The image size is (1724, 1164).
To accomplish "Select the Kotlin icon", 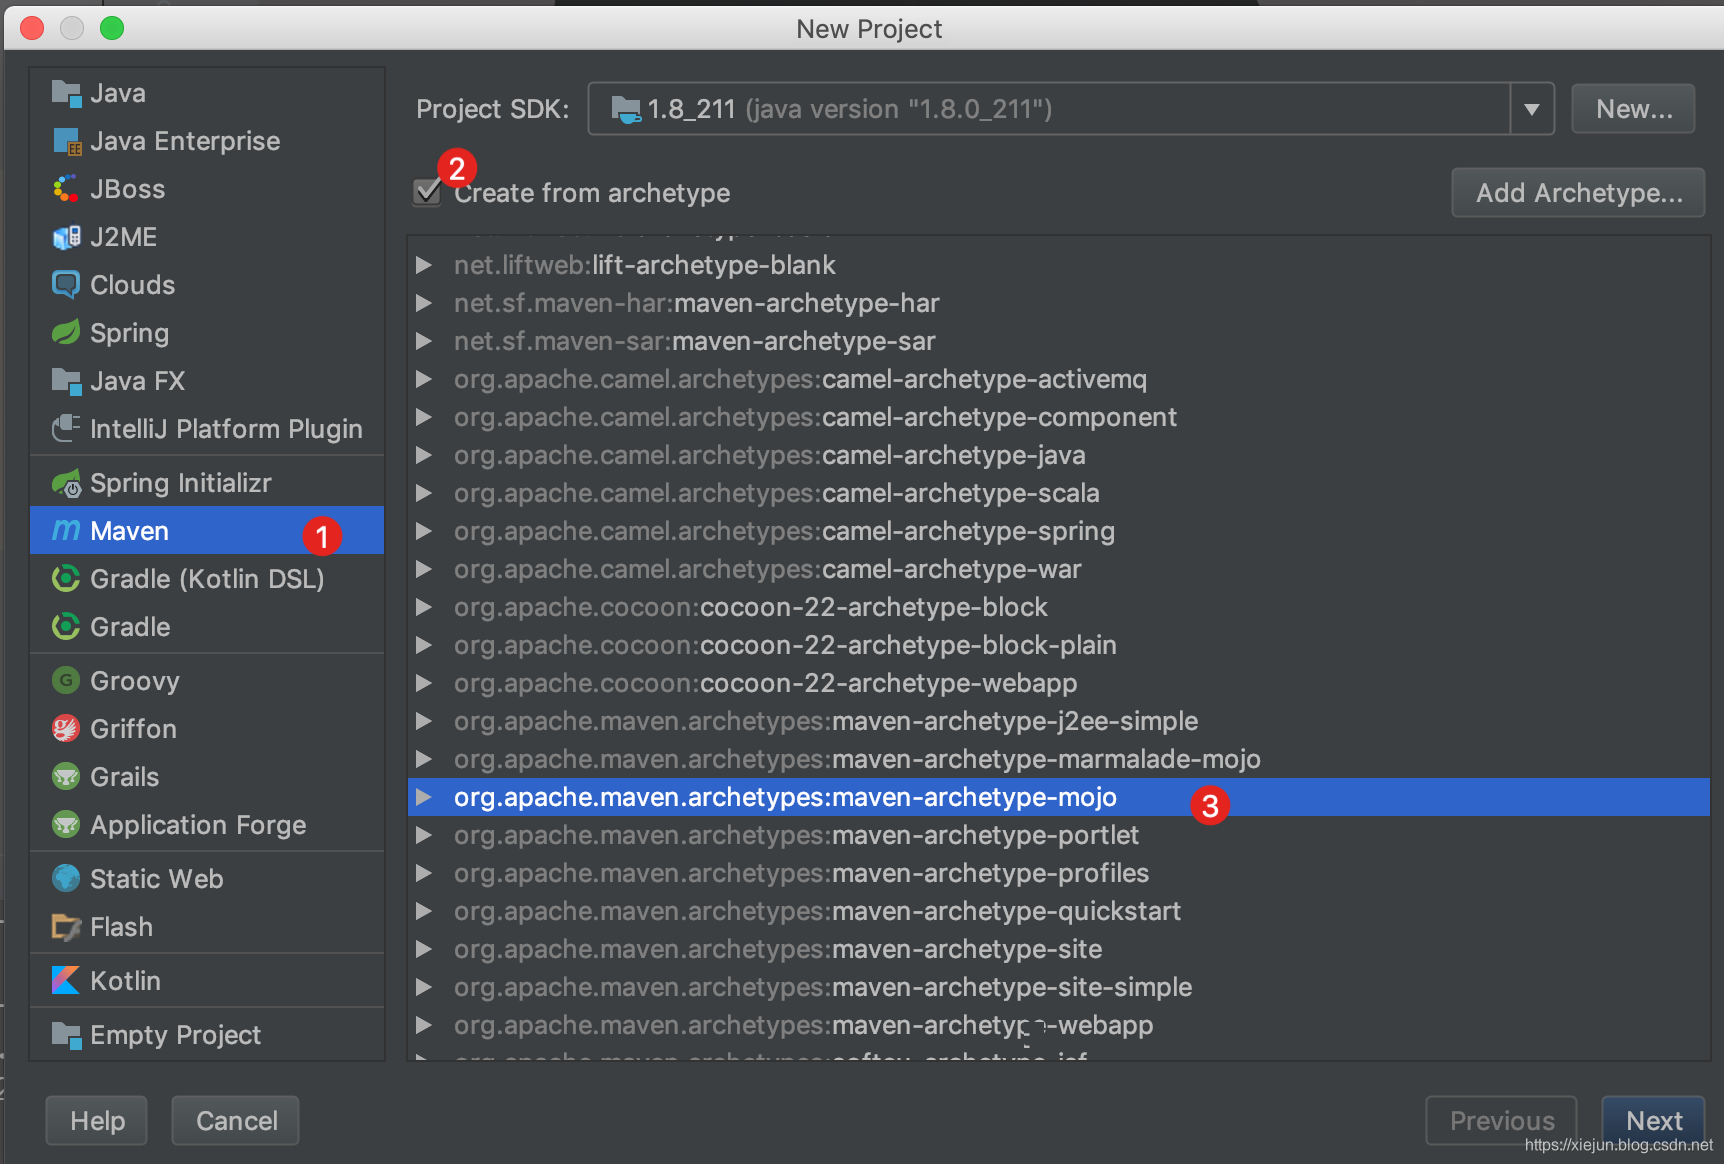I will point(66,981).
